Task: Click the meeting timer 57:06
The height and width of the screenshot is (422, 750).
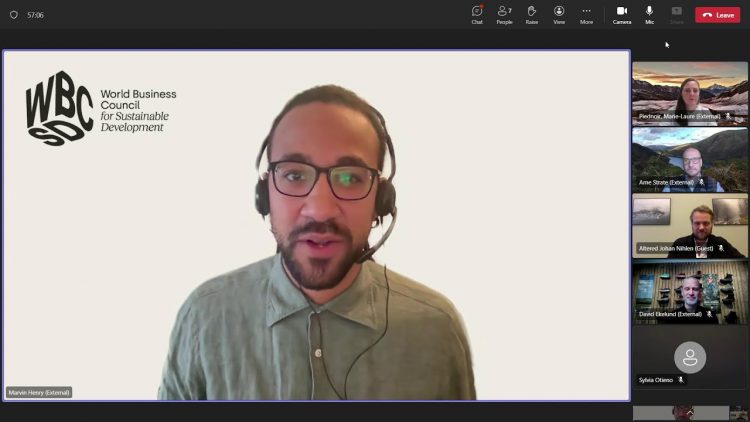Action: [x=35, y=15]
